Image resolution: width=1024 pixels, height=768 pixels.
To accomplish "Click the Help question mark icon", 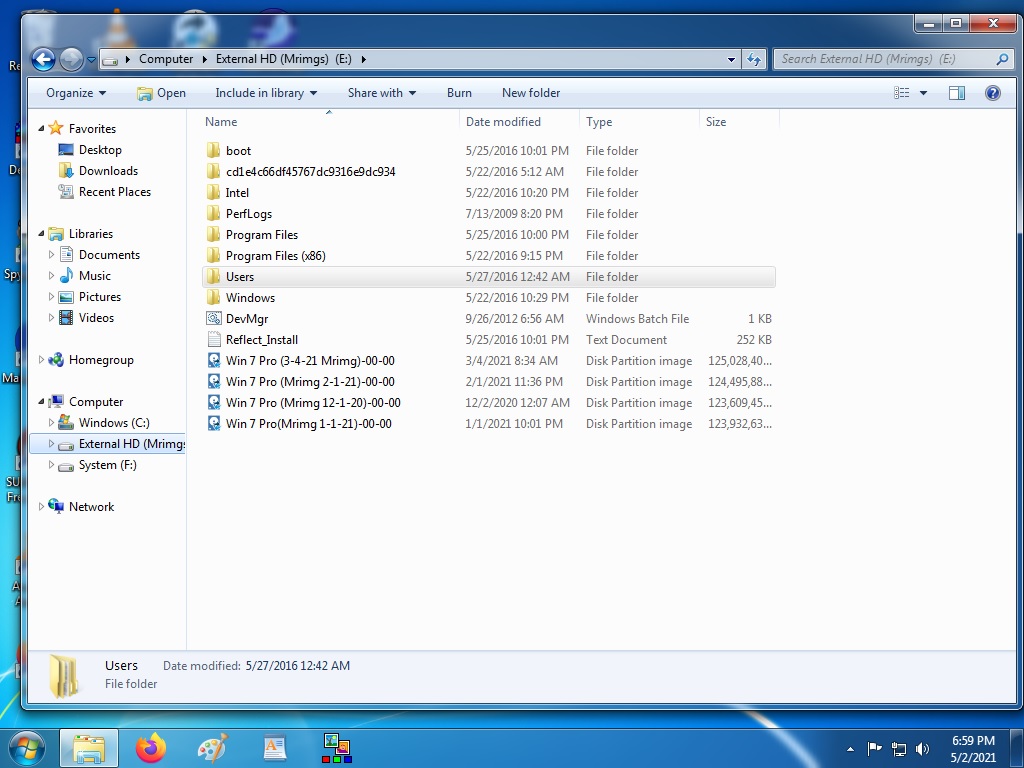I will [x=993, y=93].
